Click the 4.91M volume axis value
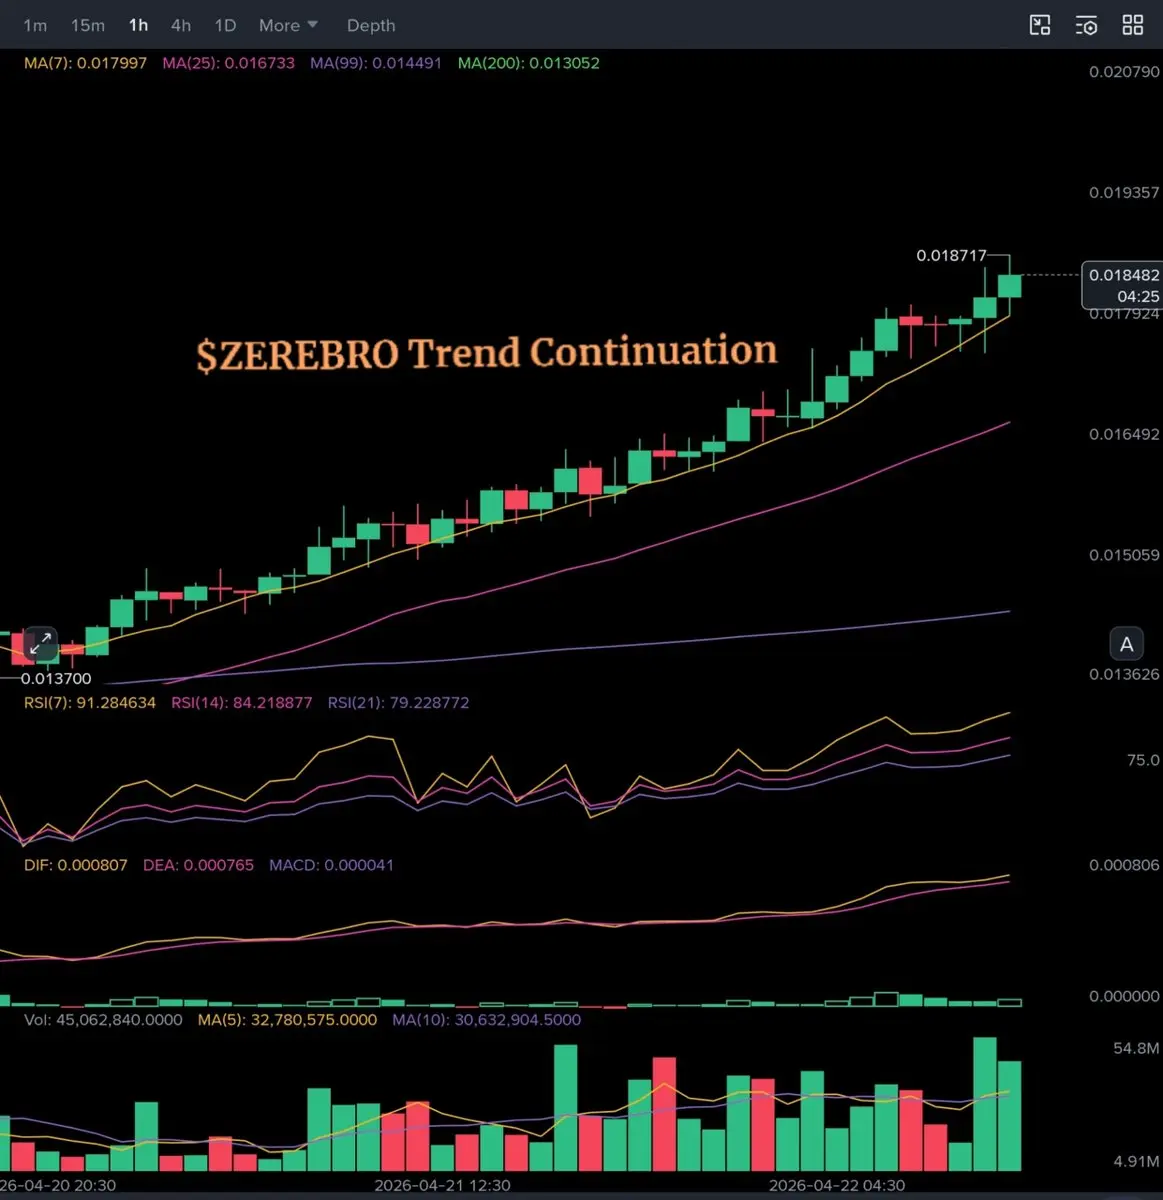Image resolution: width=1163 pixels, height=1200 pixels. click(x=1136, y=1162)
